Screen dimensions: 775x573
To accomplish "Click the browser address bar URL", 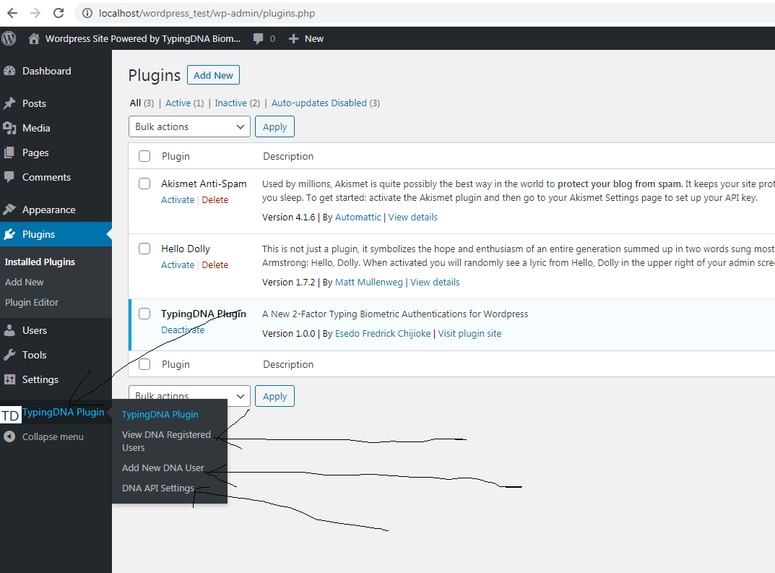I will click(x=207, y=13).
